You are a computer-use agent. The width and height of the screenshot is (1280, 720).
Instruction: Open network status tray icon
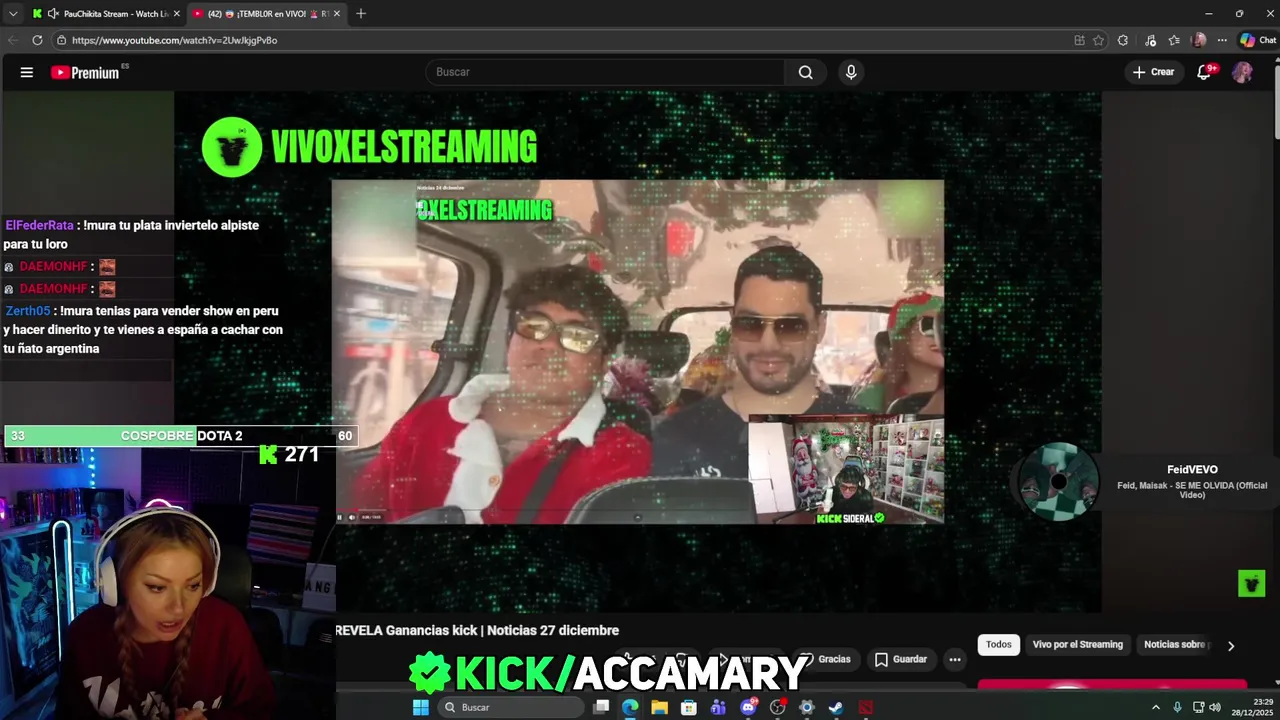pyautogui.click(x=1198, y=707)
